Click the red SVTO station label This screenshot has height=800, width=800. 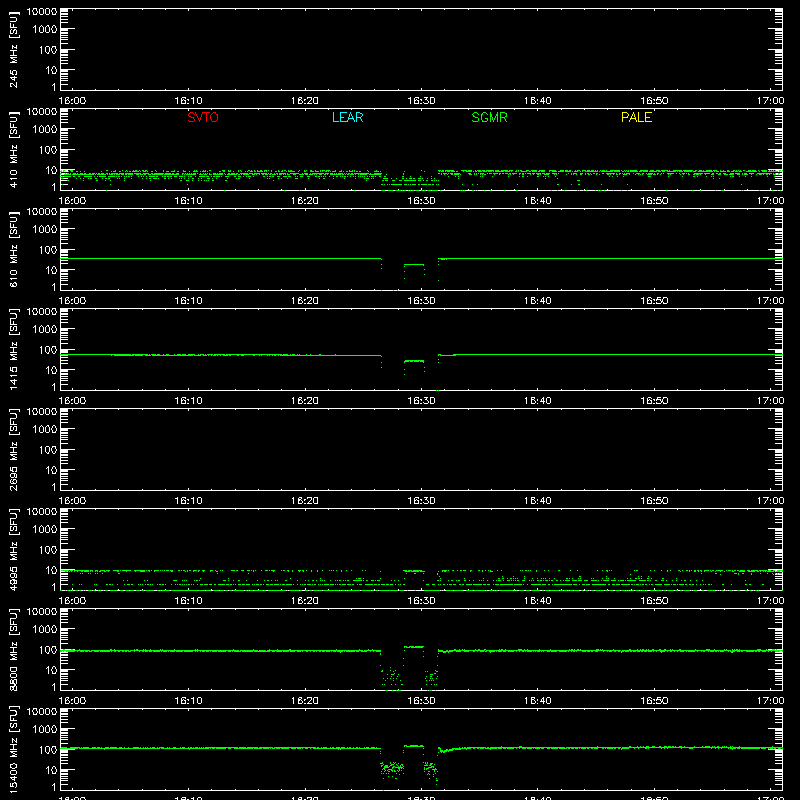[x=203, y=117]
